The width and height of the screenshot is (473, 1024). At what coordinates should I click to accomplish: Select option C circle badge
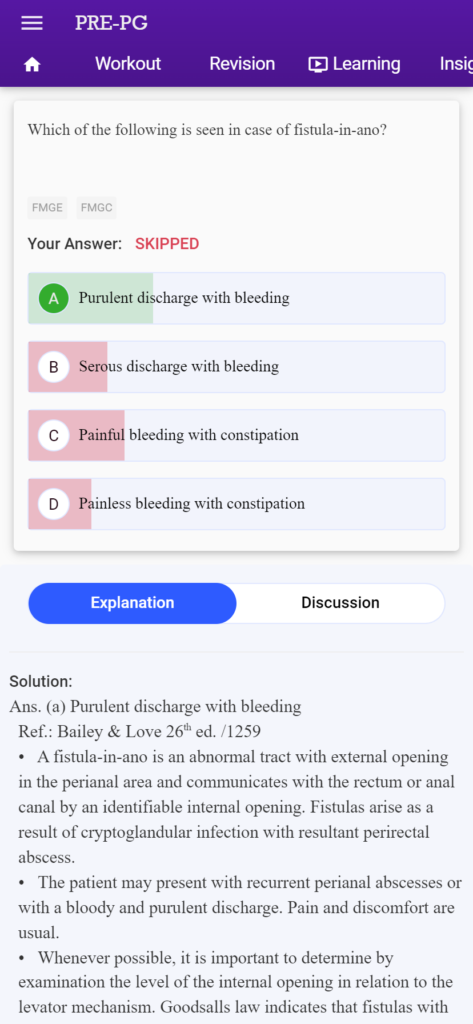point(54,436)
